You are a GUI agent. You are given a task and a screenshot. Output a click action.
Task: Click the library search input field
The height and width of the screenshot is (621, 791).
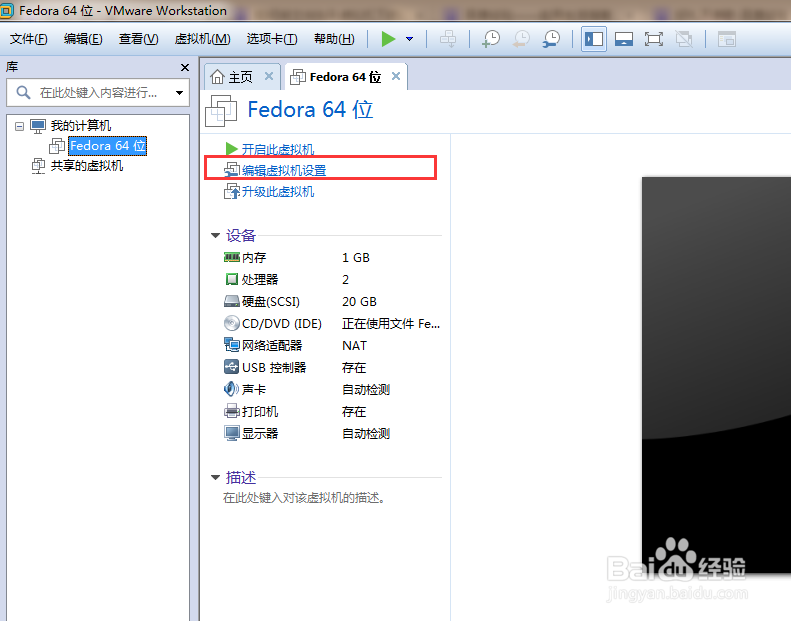tap(97, 92)
